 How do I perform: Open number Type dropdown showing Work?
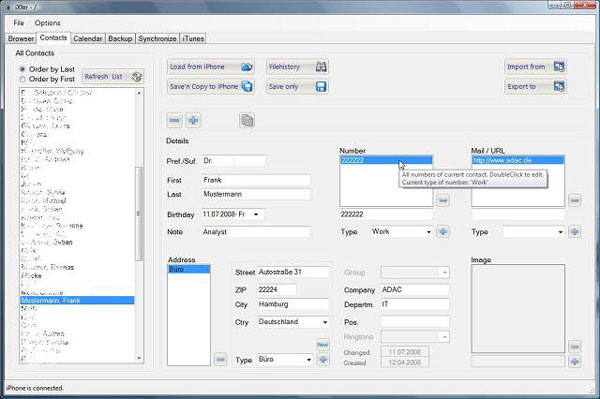point(429,232)
